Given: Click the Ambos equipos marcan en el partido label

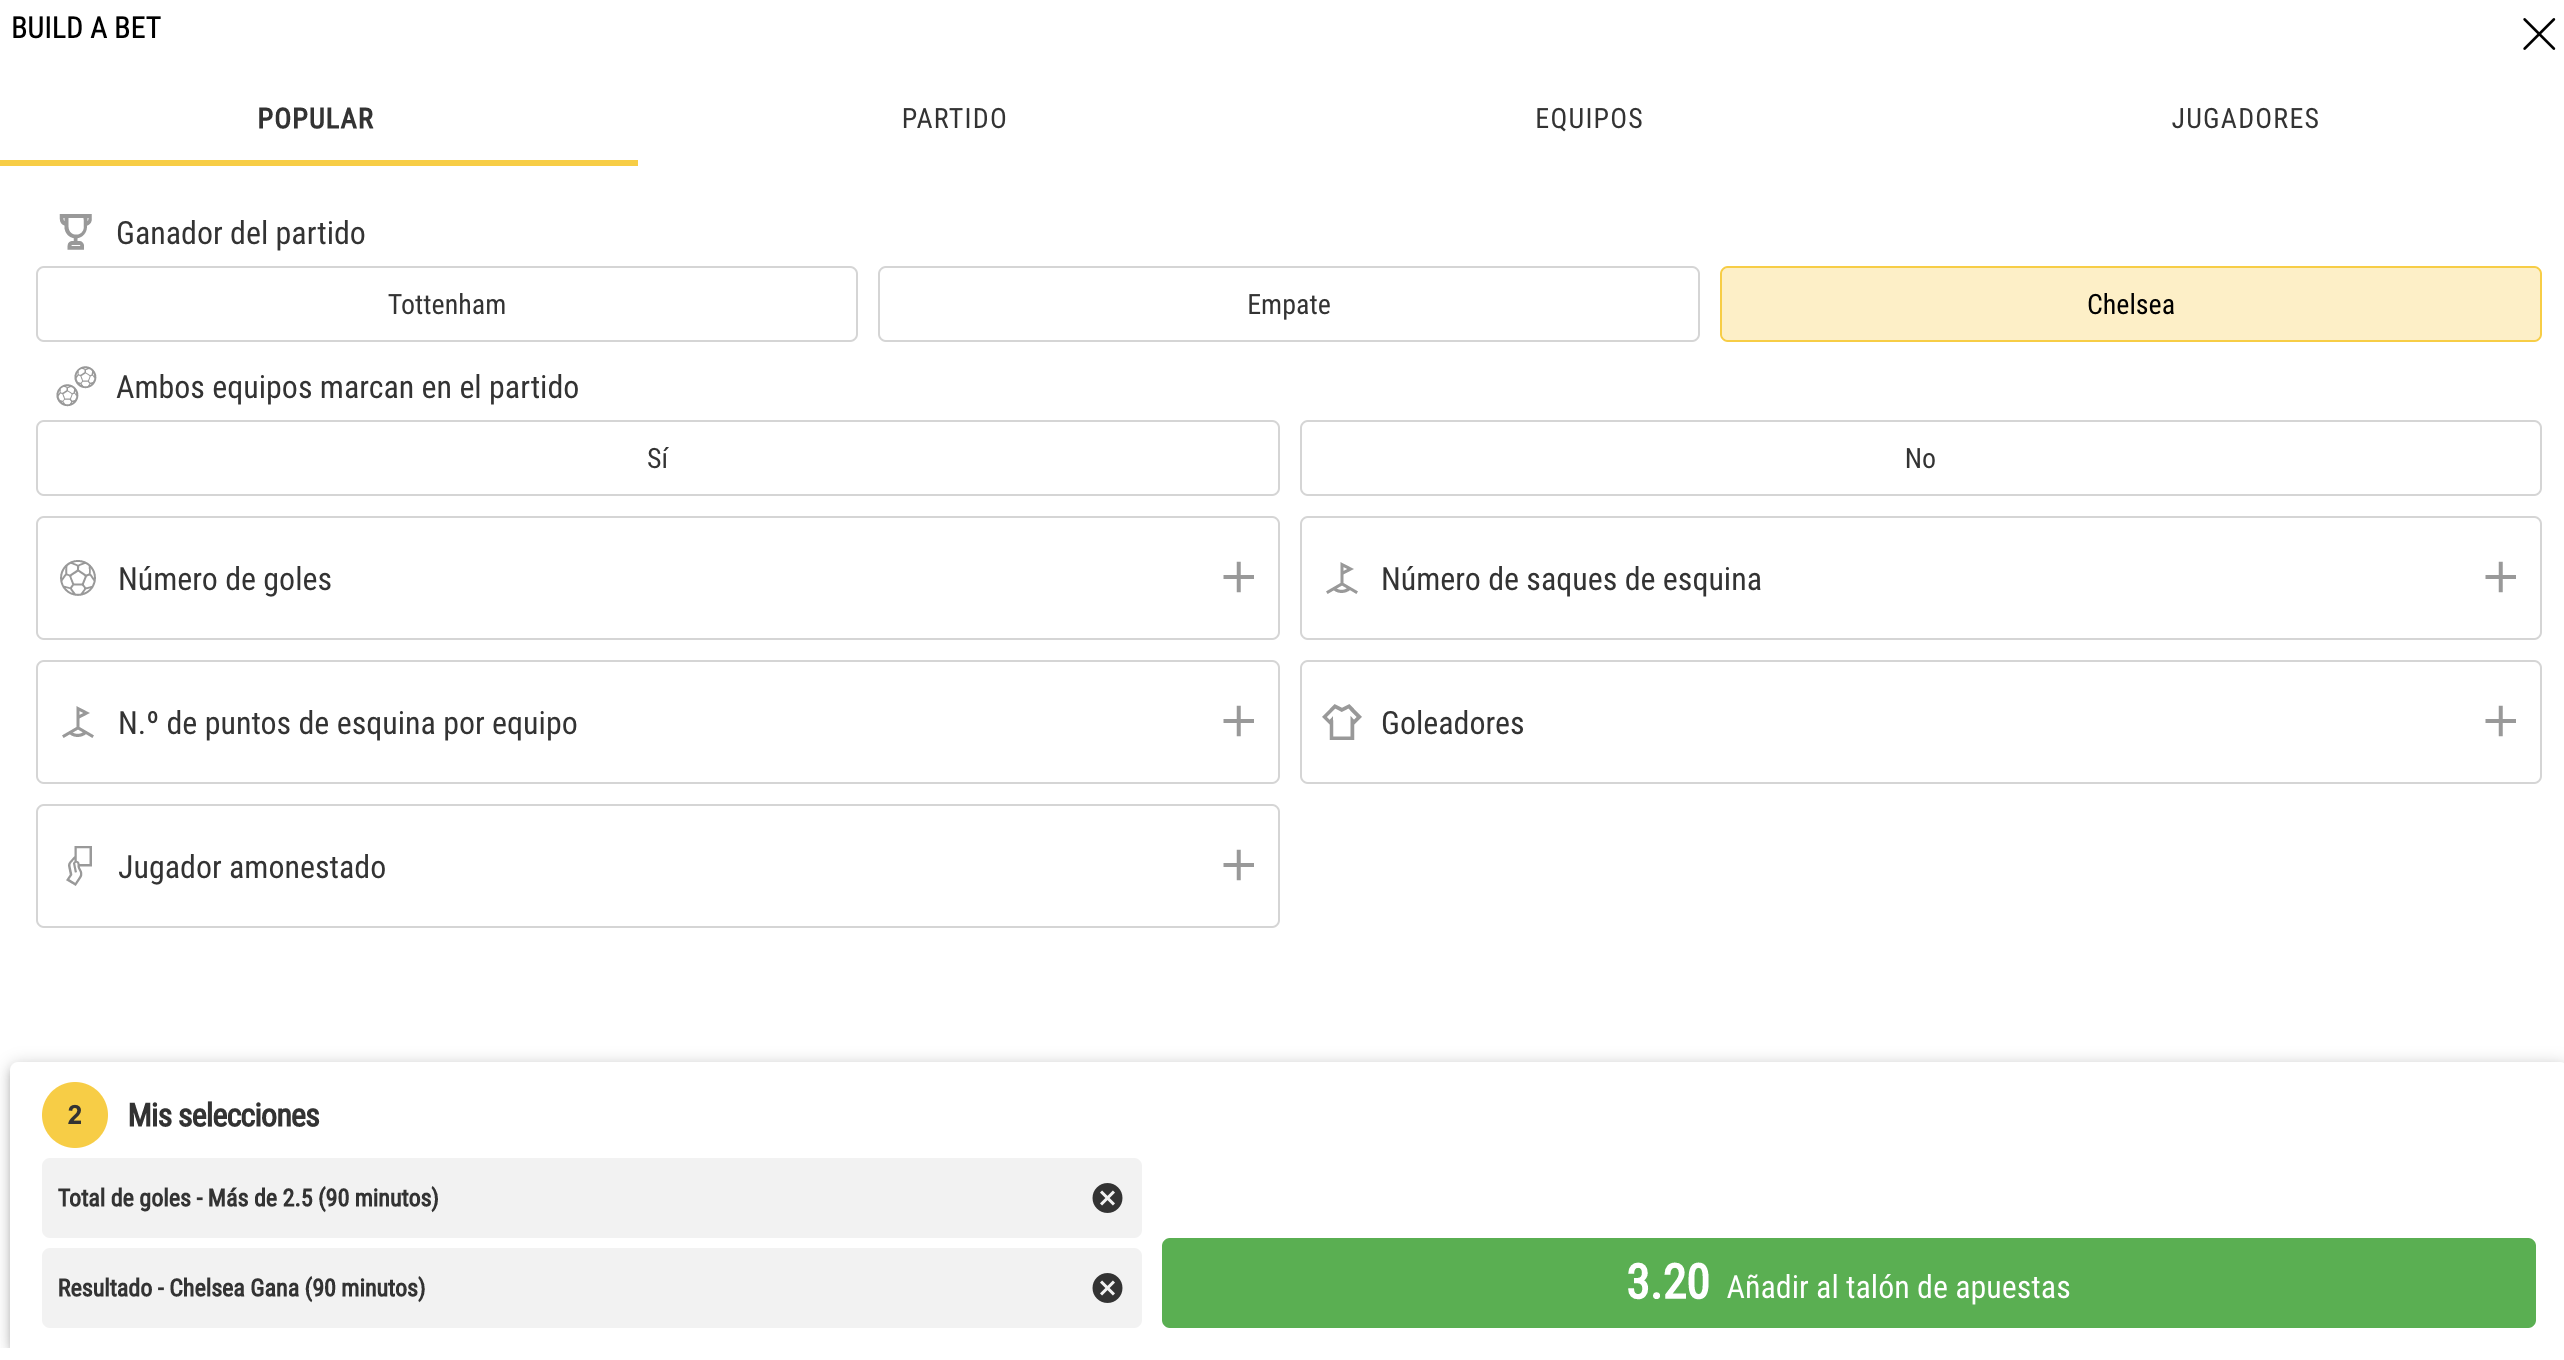Looking at the screenshot, I should pos(347,387).
